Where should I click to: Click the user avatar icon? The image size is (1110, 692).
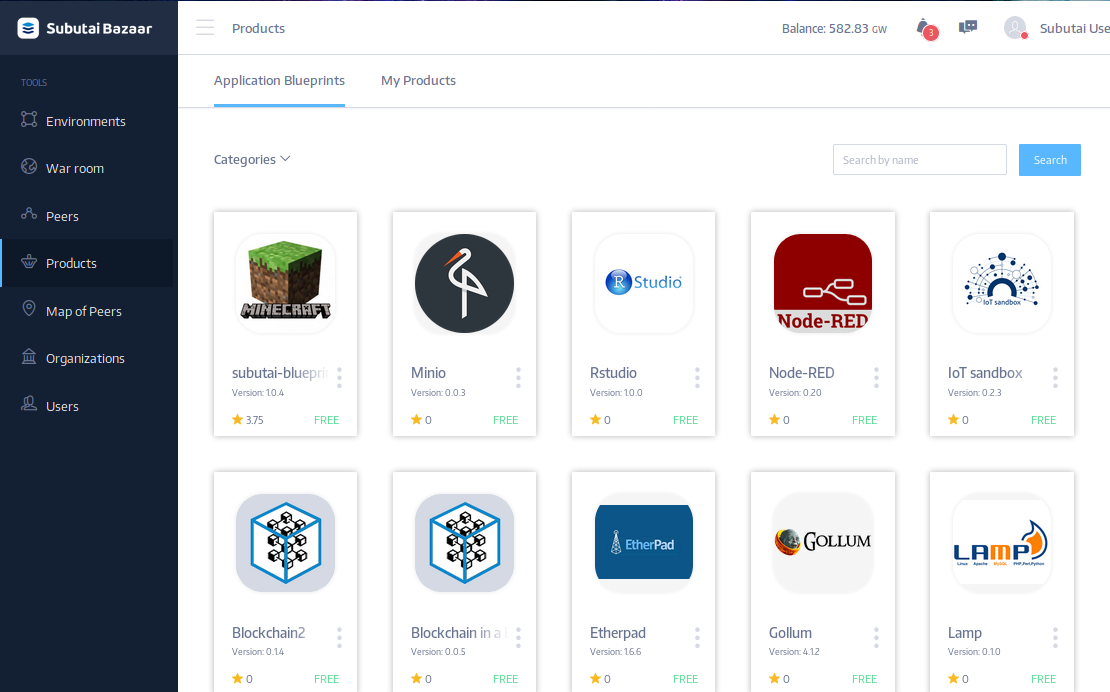click(x=1015, y=28)
